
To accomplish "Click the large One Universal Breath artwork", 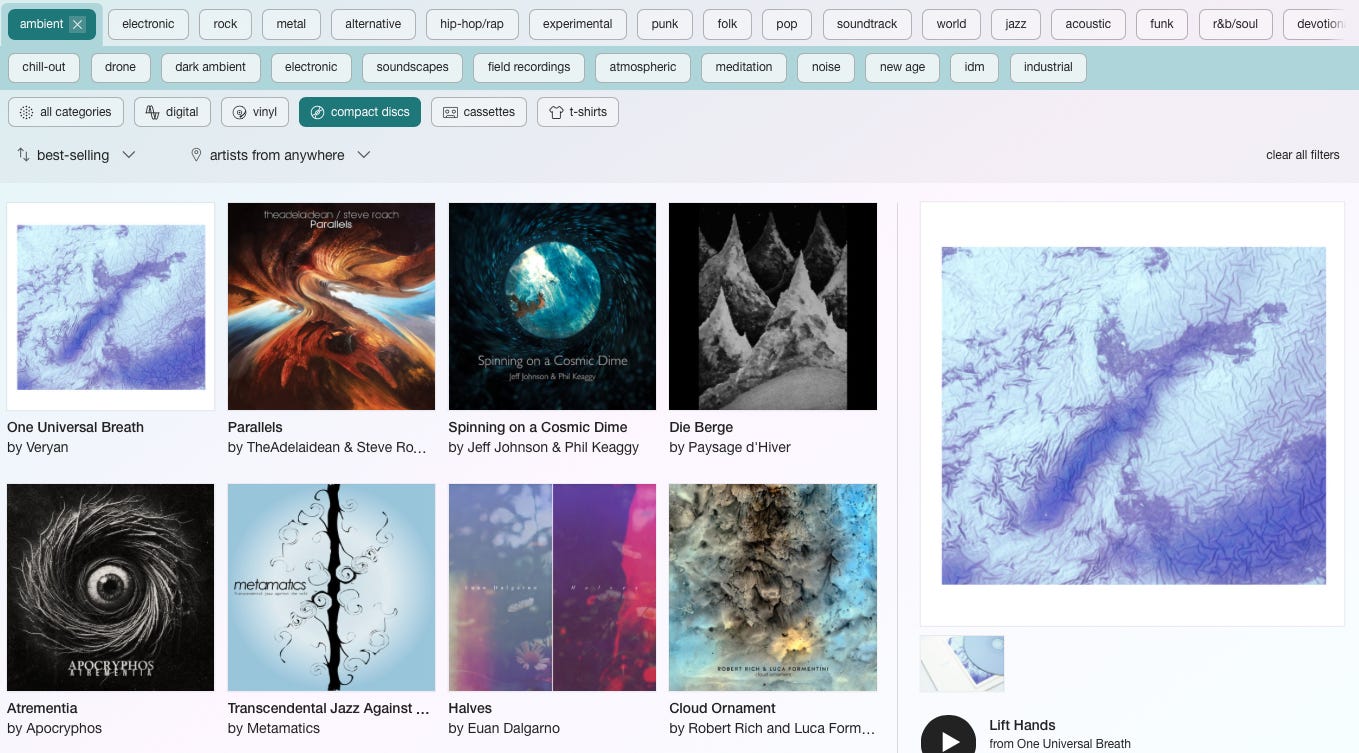I will pos(1132,414).
